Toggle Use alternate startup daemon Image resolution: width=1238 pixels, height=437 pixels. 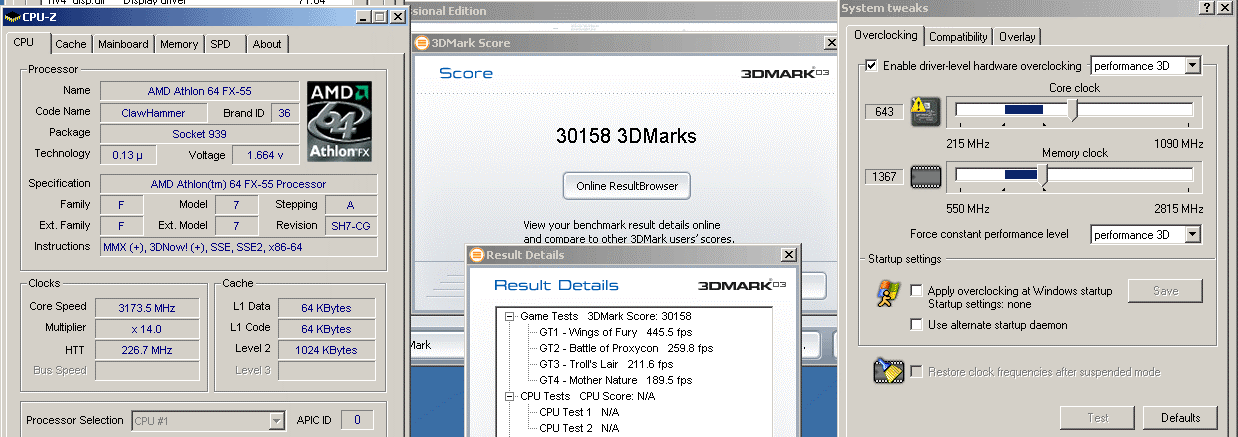pos(917,325)
